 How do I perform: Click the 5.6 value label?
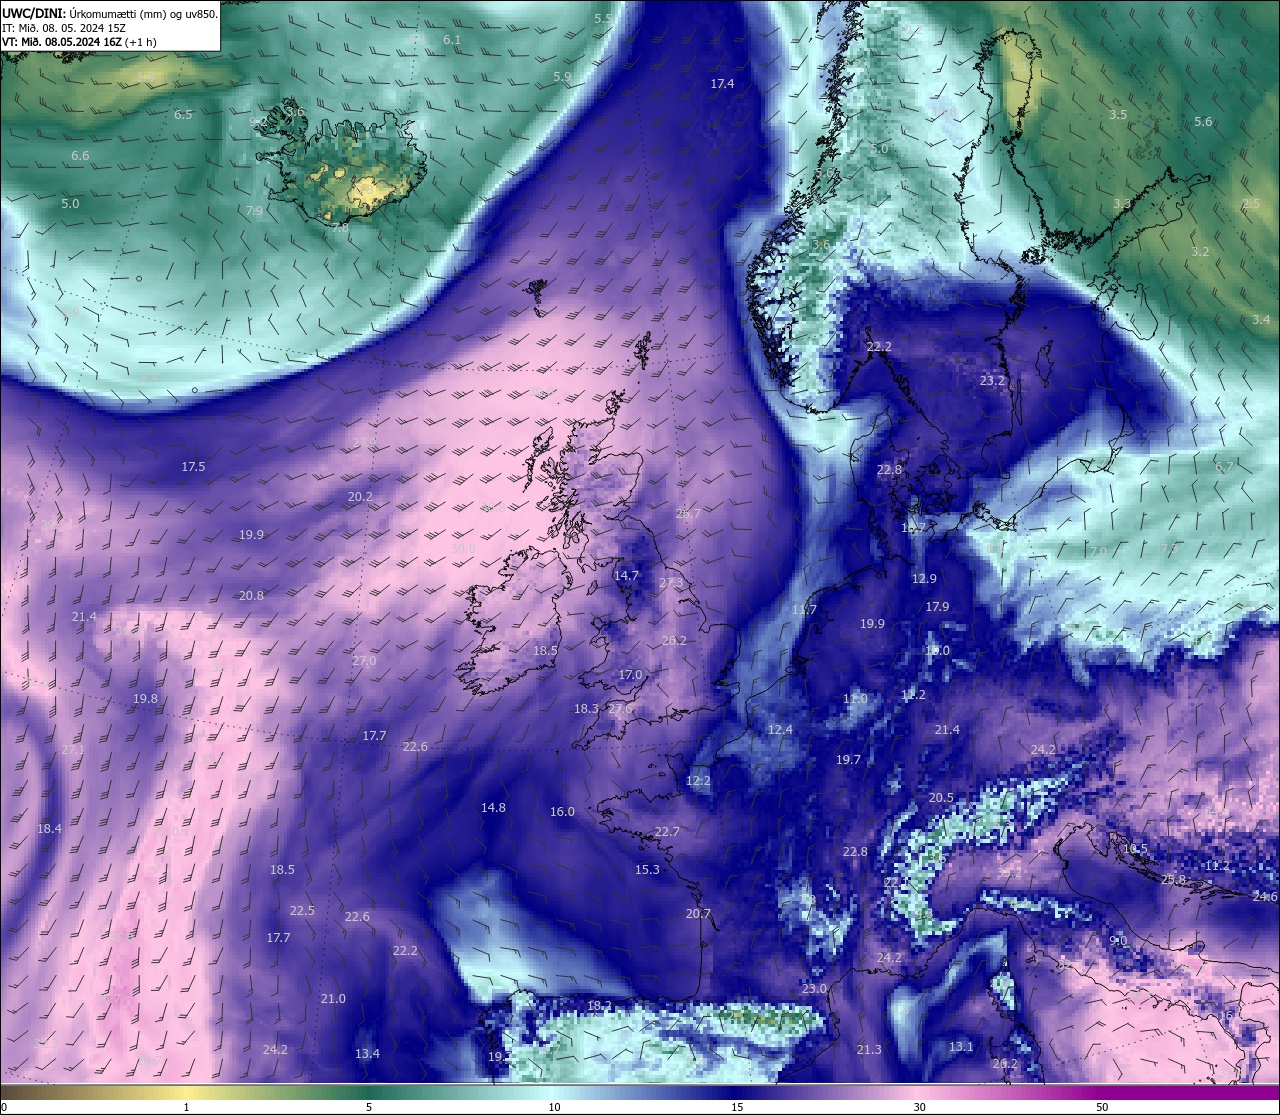tap(1203, 122)
